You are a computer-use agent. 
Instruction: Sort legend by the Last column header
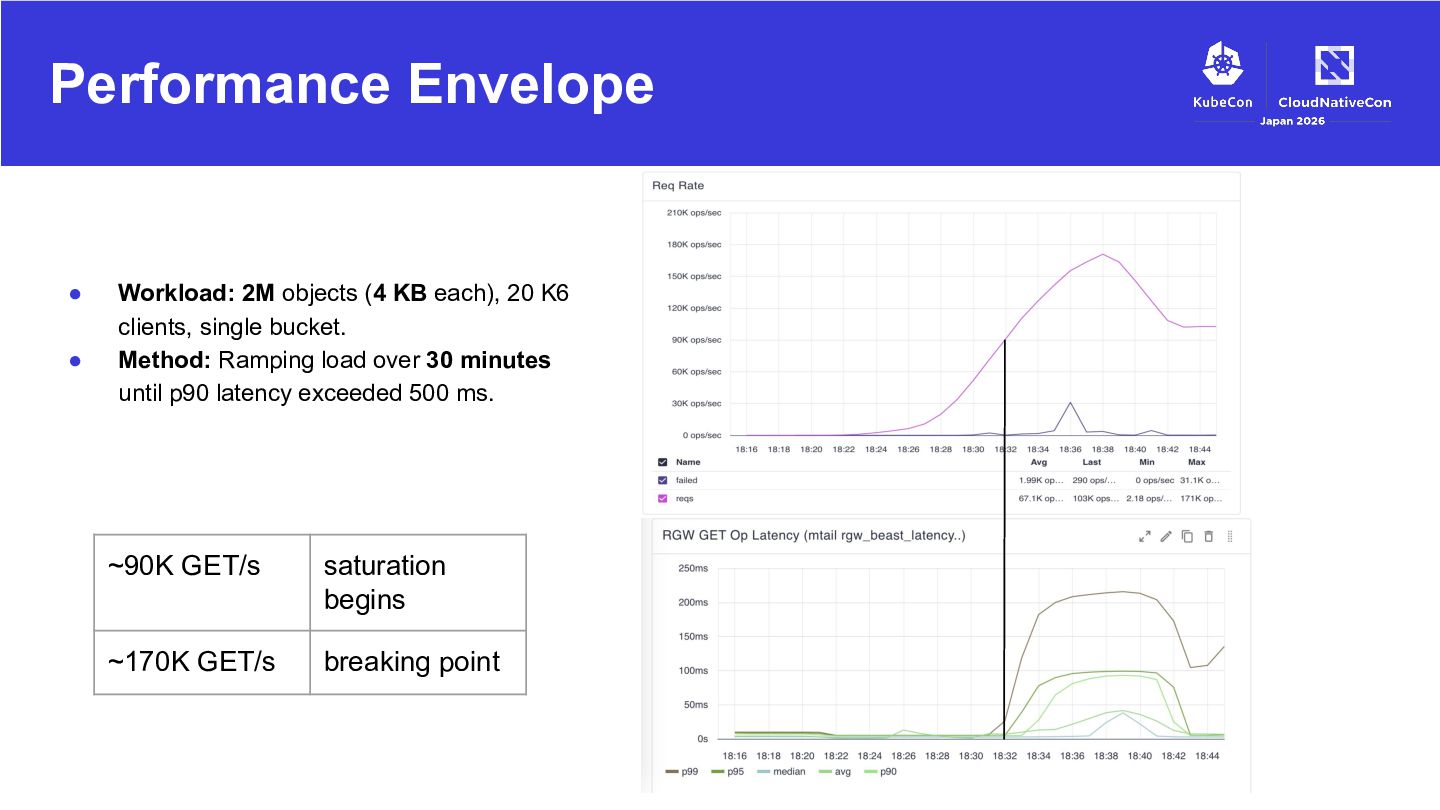click(x=1092, y=463)
